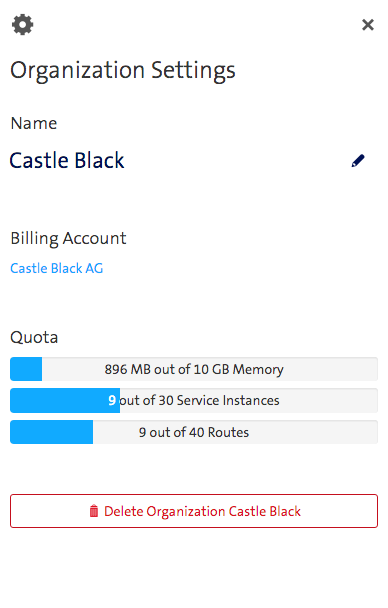Click the Organization Settings heading
Image resolution: width=388 pixels, height=608 pixels.
pyautogui.click(x=123, y=71)
